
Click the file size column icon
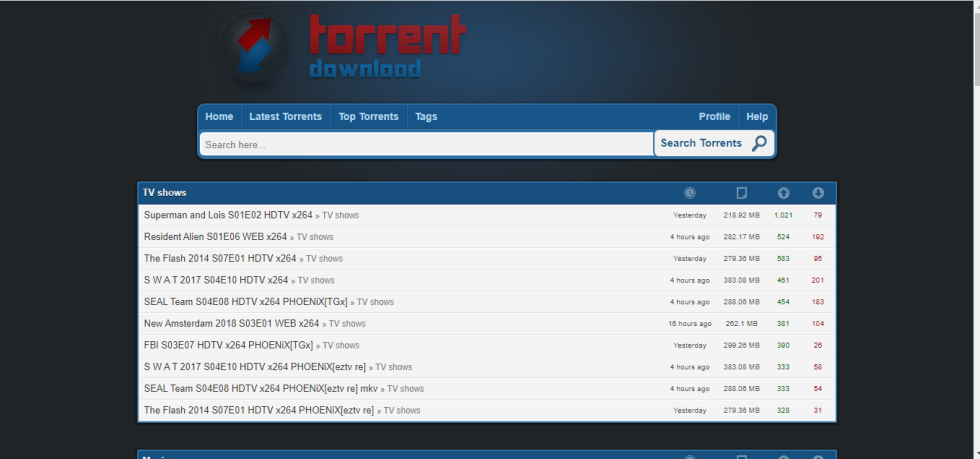(741, 193)
